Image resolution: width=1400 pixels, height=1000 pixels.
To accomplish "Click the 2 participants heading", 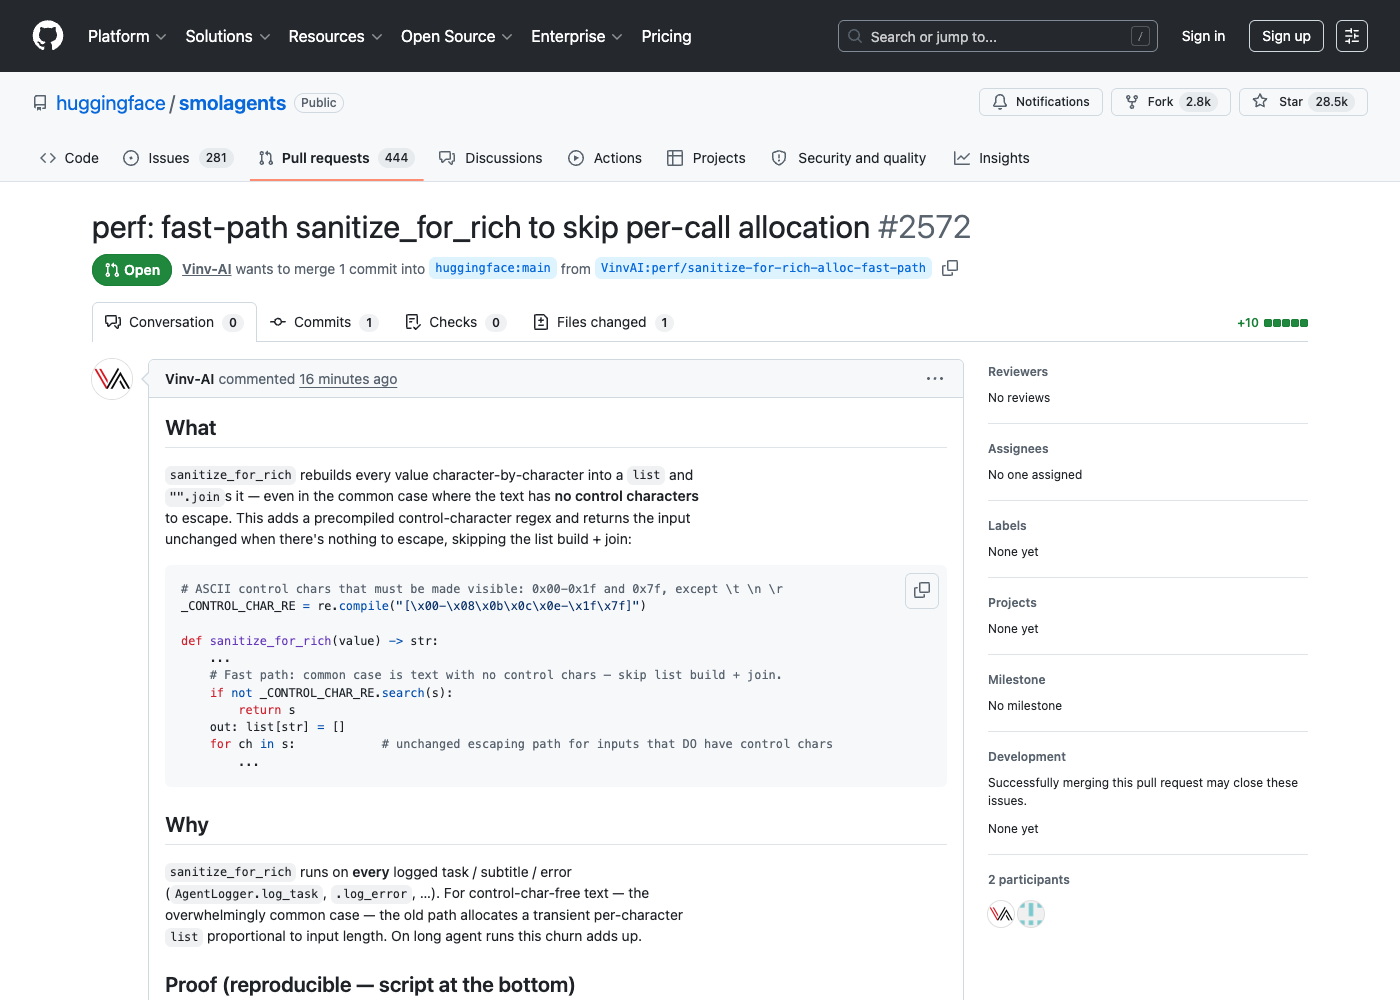I will 1029,880.
